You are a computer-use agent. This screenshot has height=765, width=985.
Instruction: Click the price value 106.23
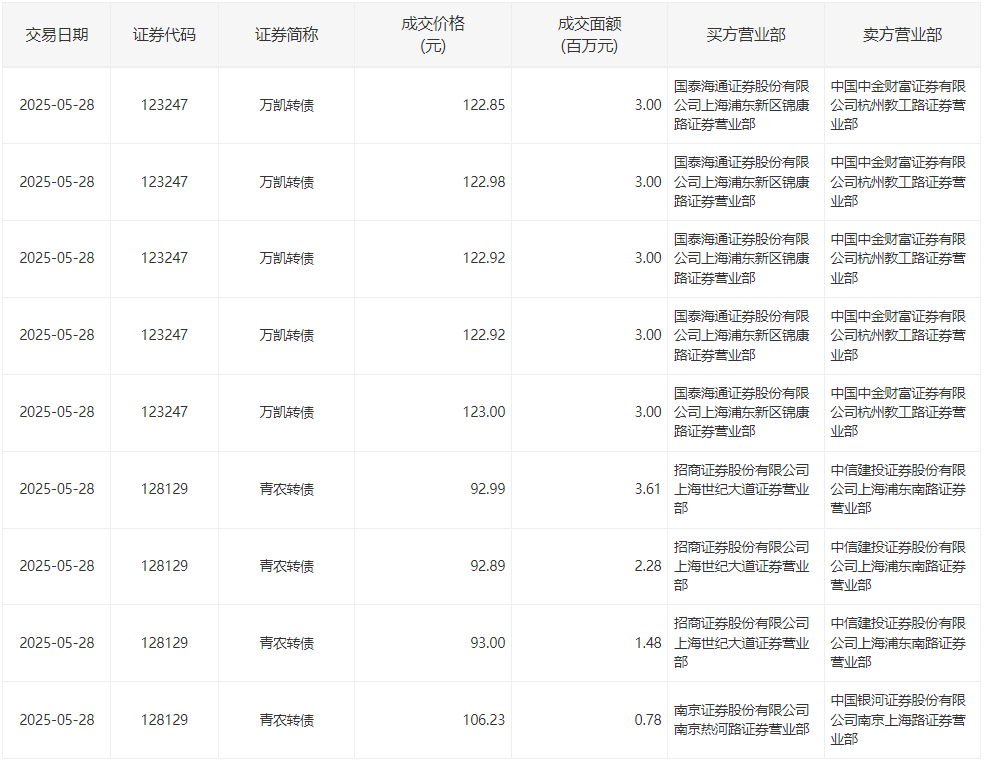click(x=484, y=720)
